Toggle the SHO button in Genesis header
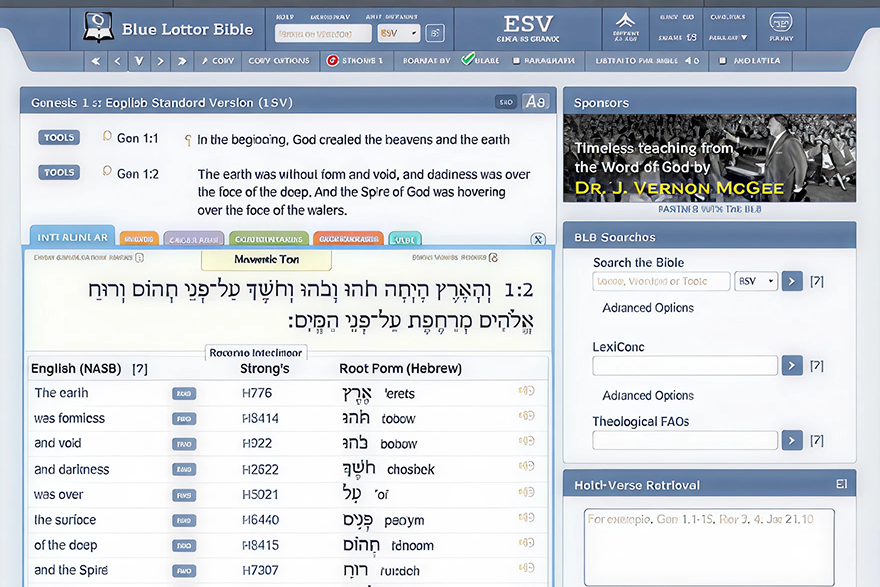Screen dimensions: 880x587 (x=506, y=102)
